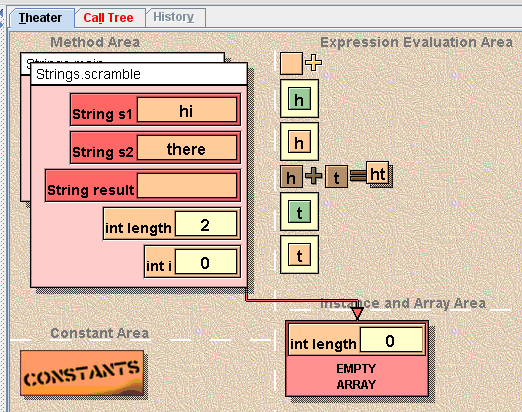The height and width of the screenshot is (412, 522).
Task: Open the History tab
Action: (x=174, y=17)
